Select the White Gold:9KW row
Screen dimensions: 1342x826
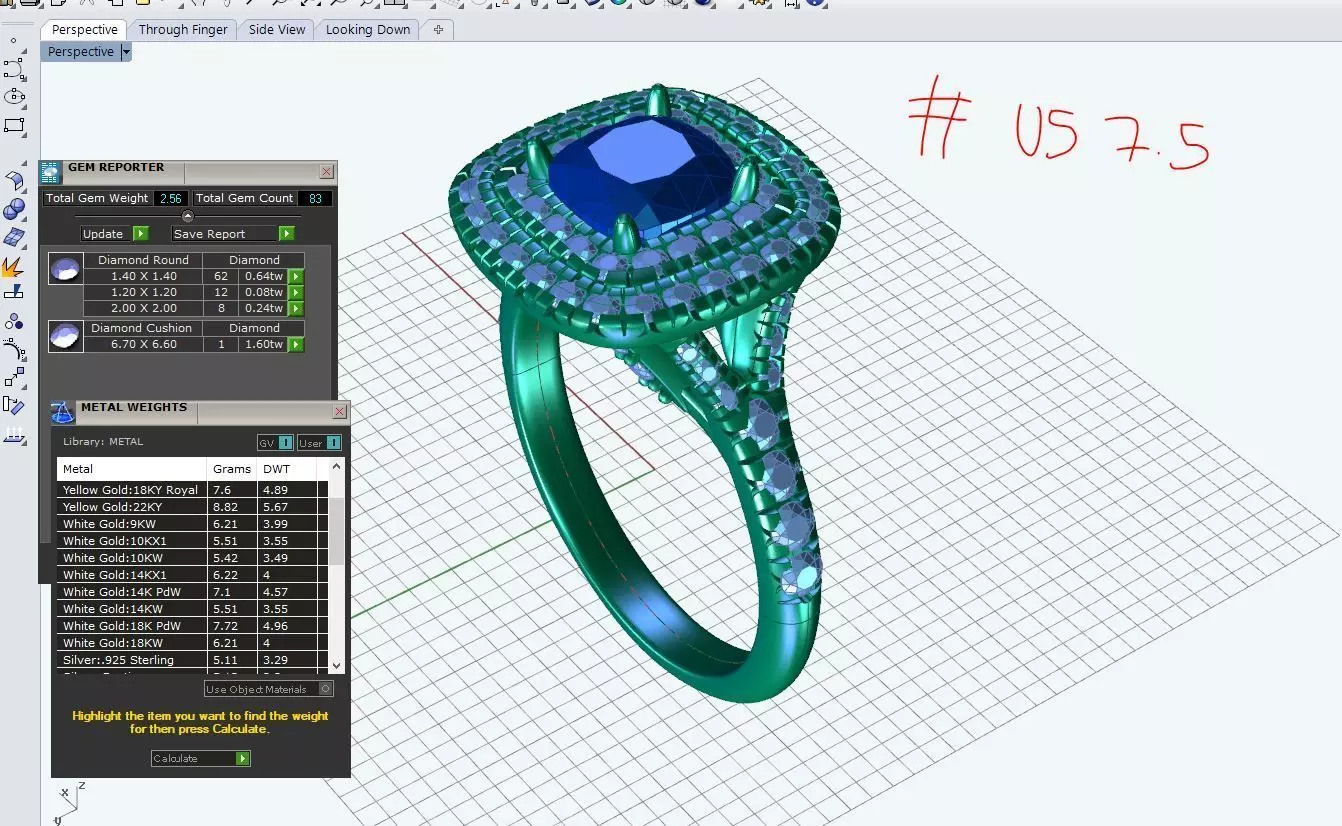(192, 524)
